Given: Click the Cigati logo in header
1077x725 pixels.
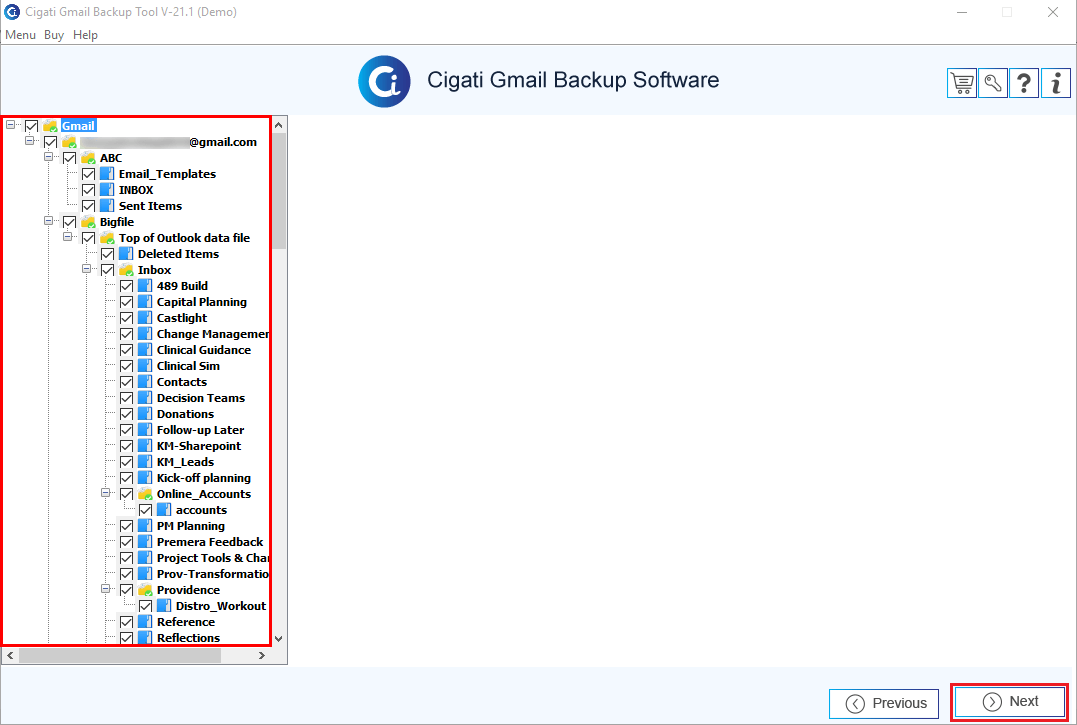Looking at the screenshot, I should click(x=384, y=81).
